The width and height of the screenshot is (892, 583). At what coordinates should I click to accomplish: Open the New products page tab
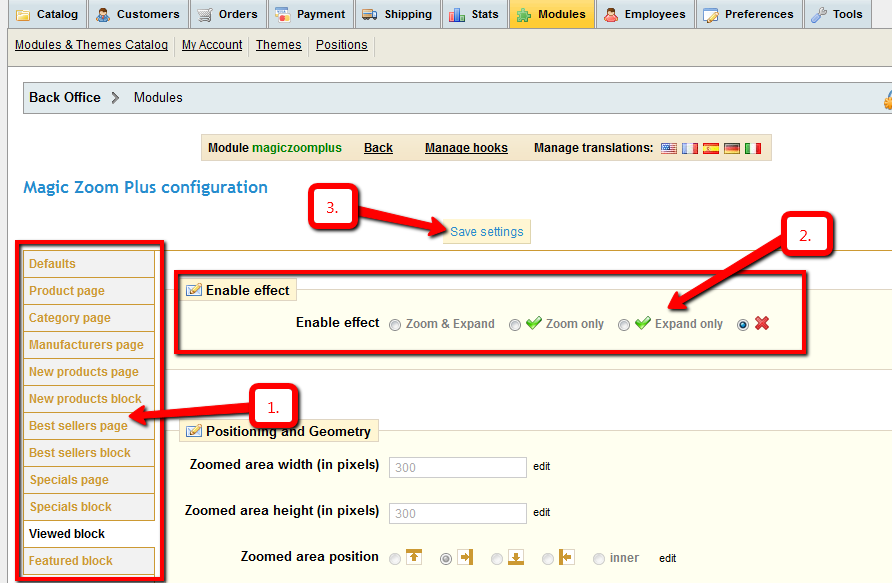click(89, 372)
